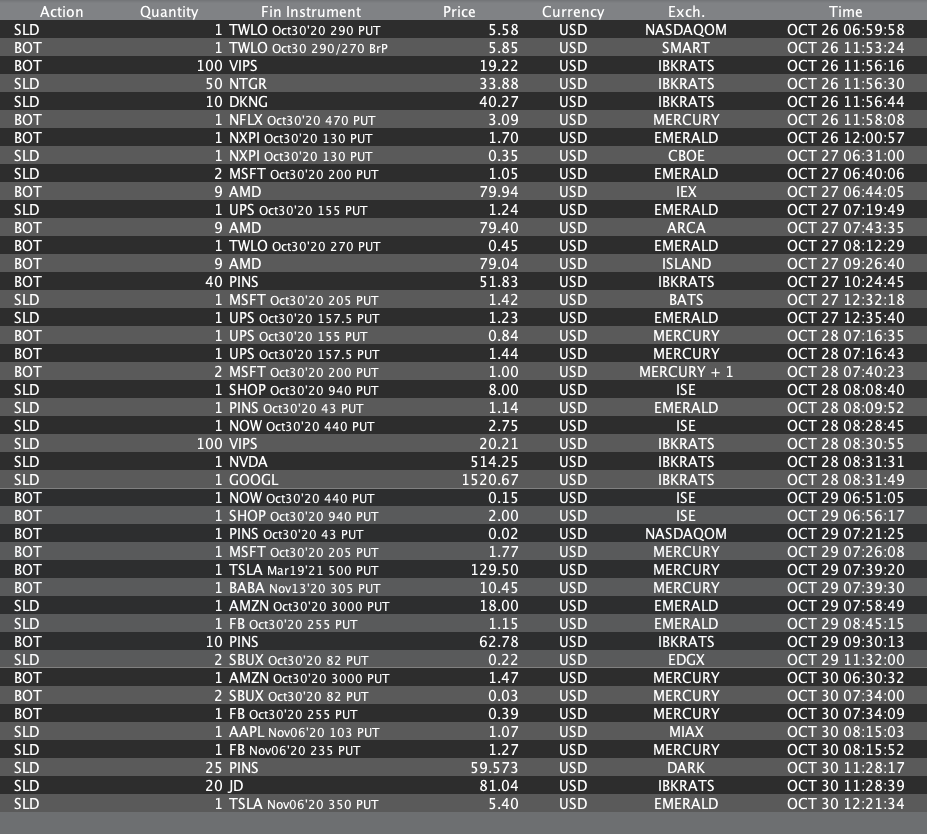This screenshot has width=927, height=834.
Task: Click UPS Oct30'20 157.5 PUT sold at 1.23
Action: tap(464, 318)
